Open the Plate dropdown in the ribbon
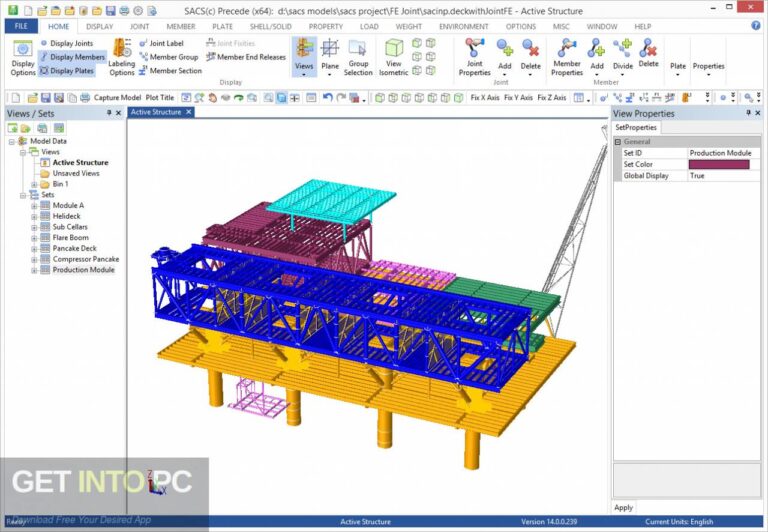 click(x=678, y=69)
